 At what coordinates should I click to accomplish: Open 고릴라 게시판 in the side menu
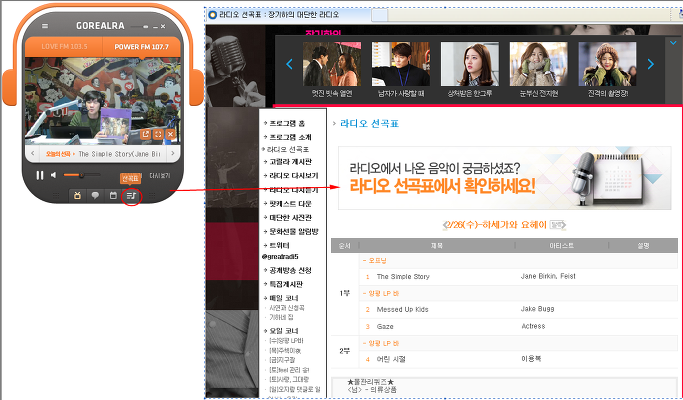(290, 162)
